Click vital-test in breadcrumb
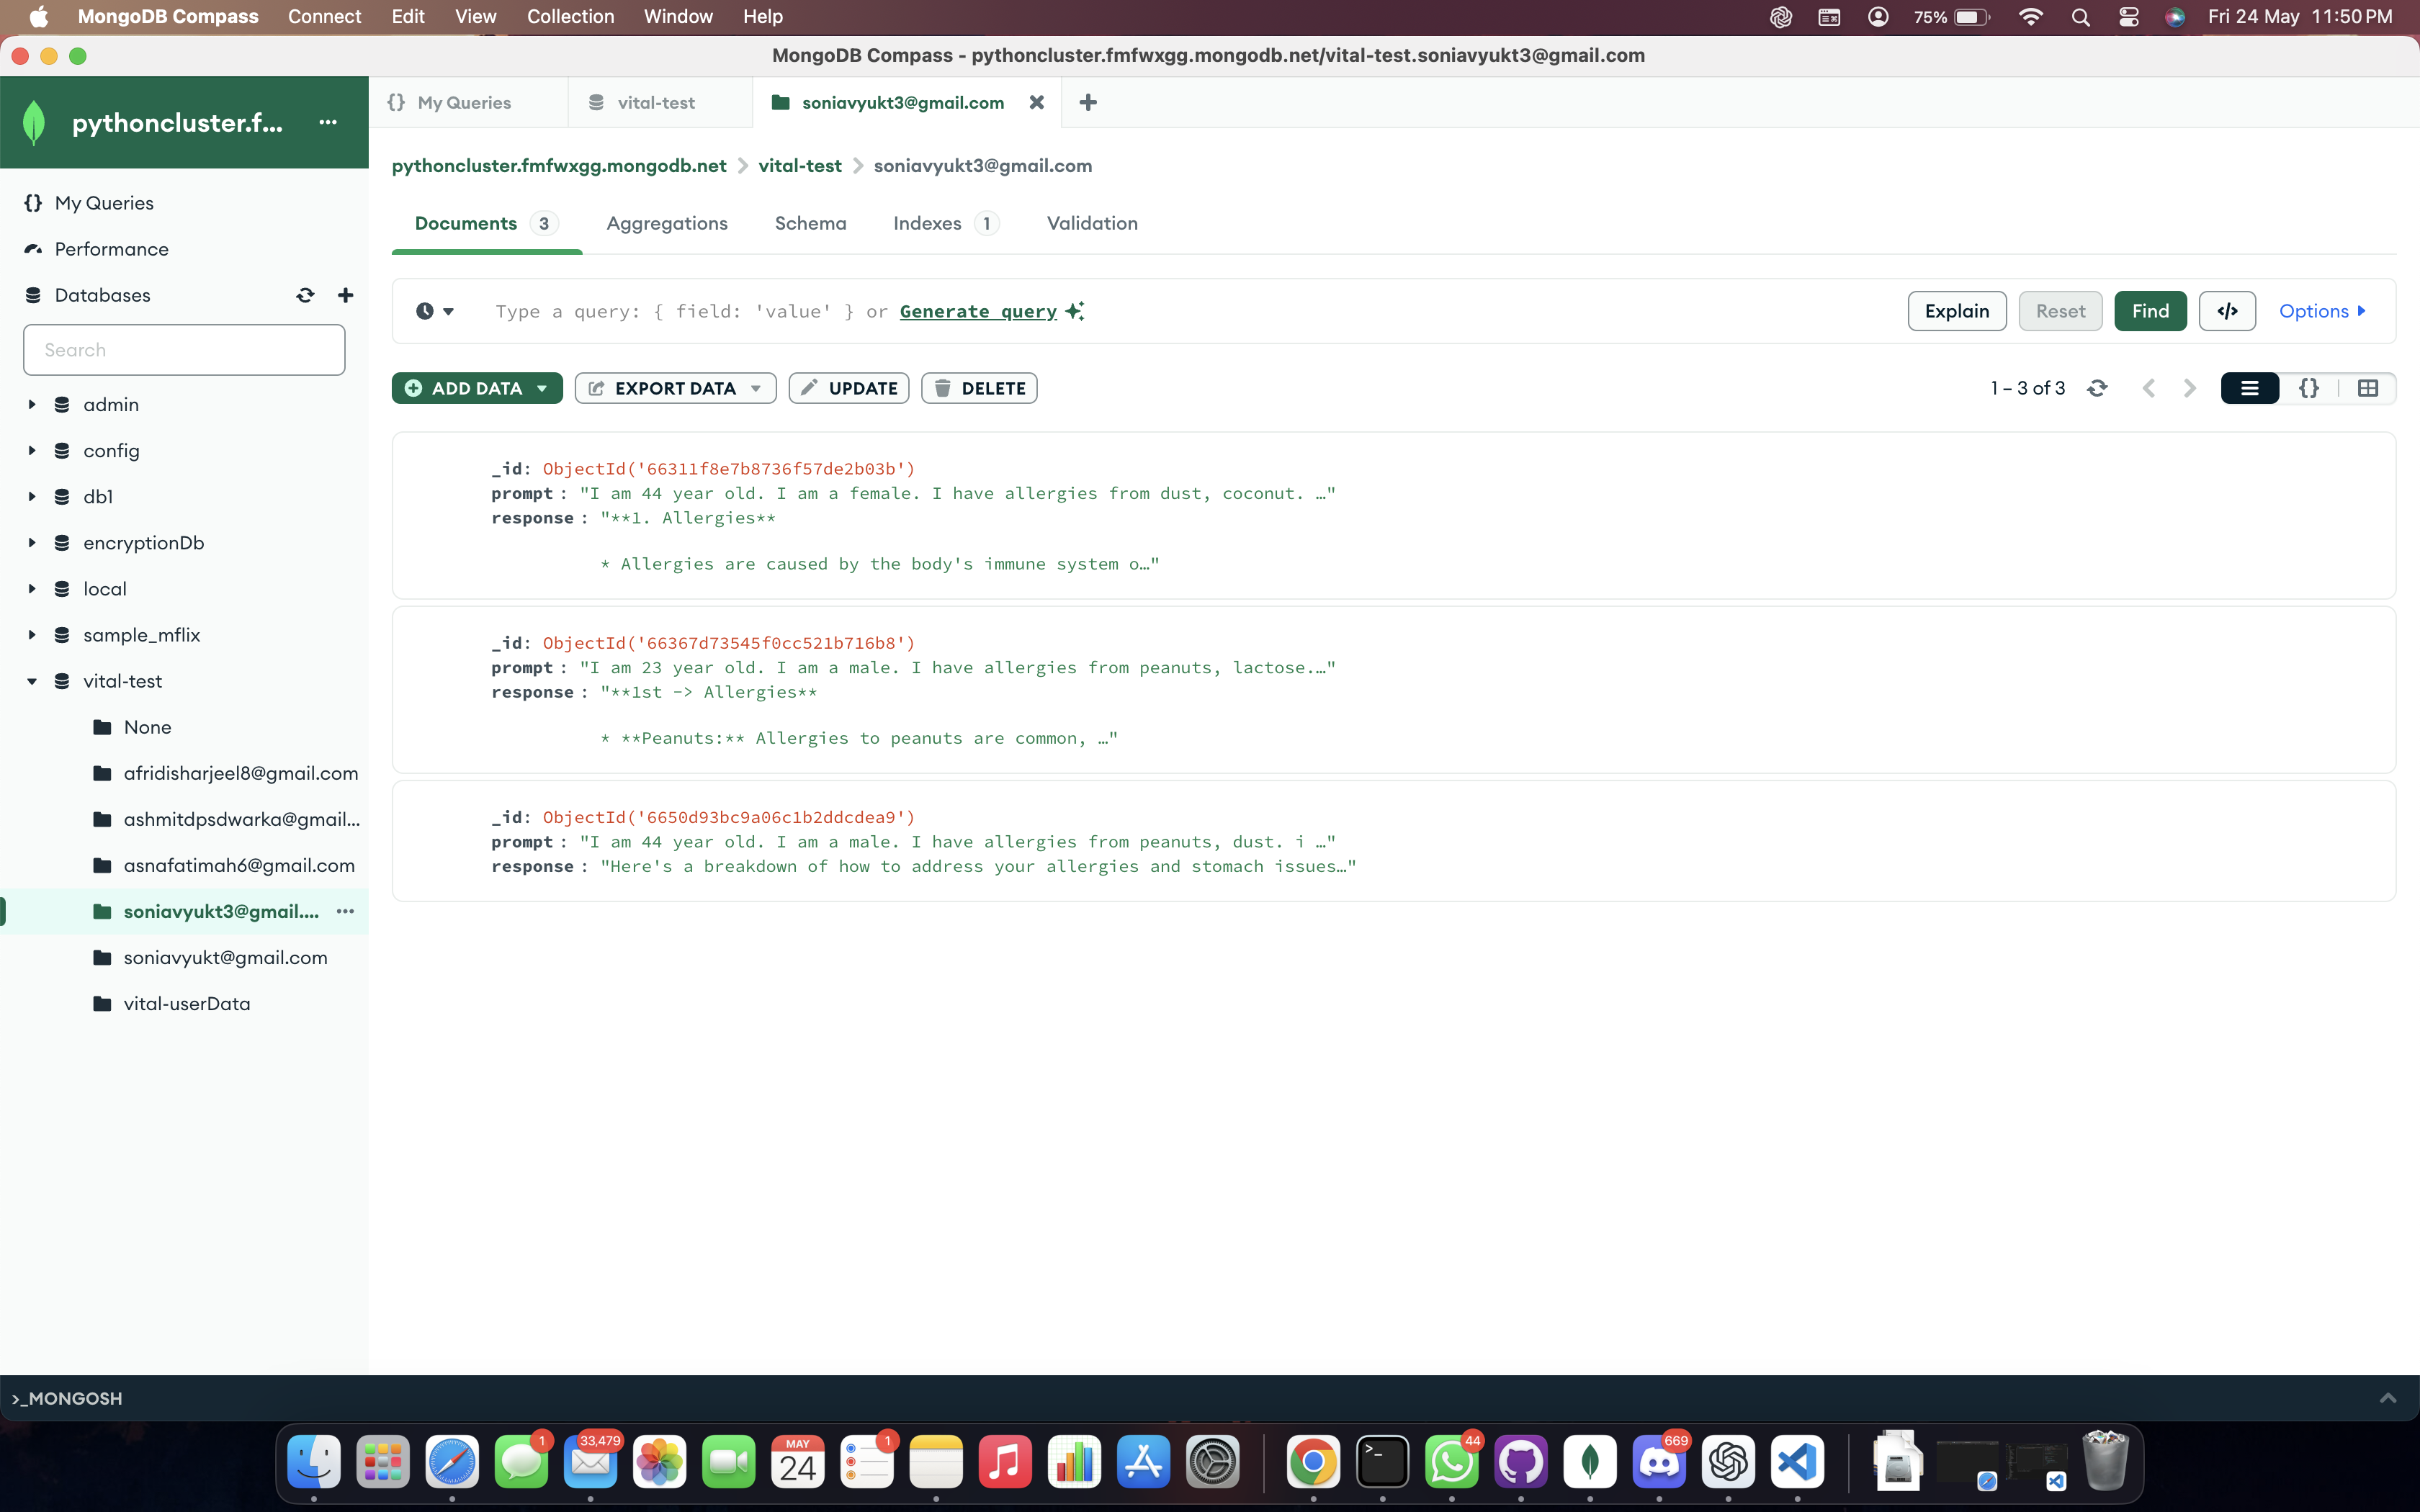The height and width of the screenshot is (1512, 2420). 800,166
